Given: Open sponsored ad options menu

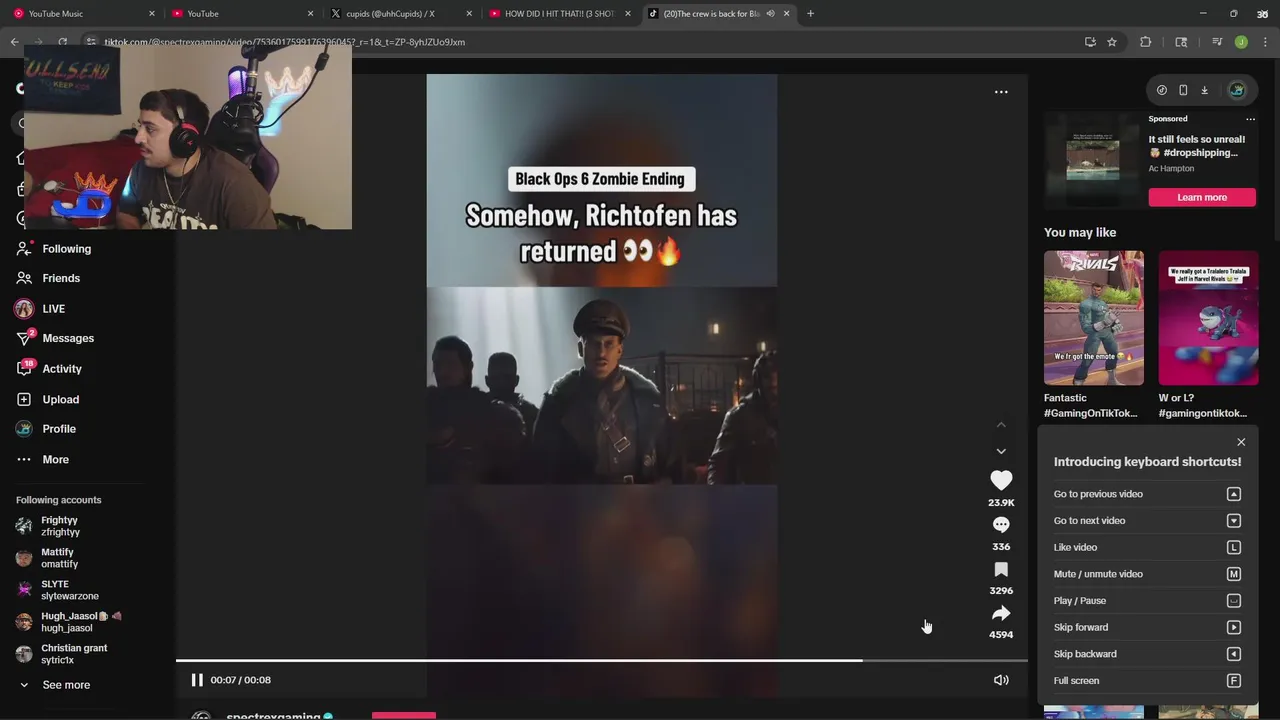Looking at the screenshot, I should [1250, 119].
